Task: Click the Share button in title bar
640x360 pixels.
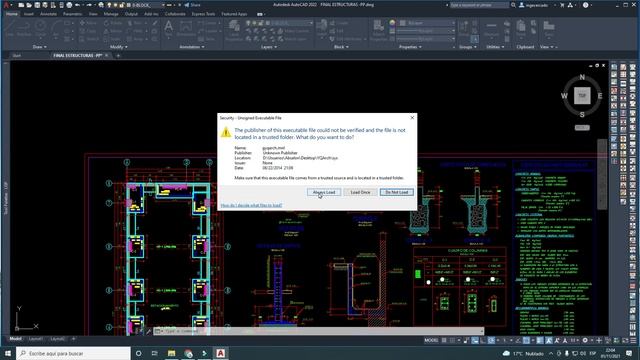Action: tap(192, 5)
